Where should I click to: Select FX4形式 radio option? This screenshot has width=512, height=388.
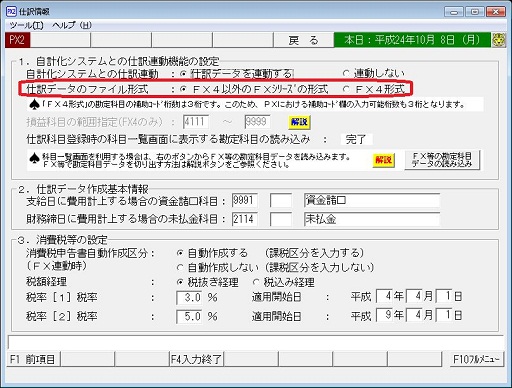pyautogui.click(x=346, y=89)
